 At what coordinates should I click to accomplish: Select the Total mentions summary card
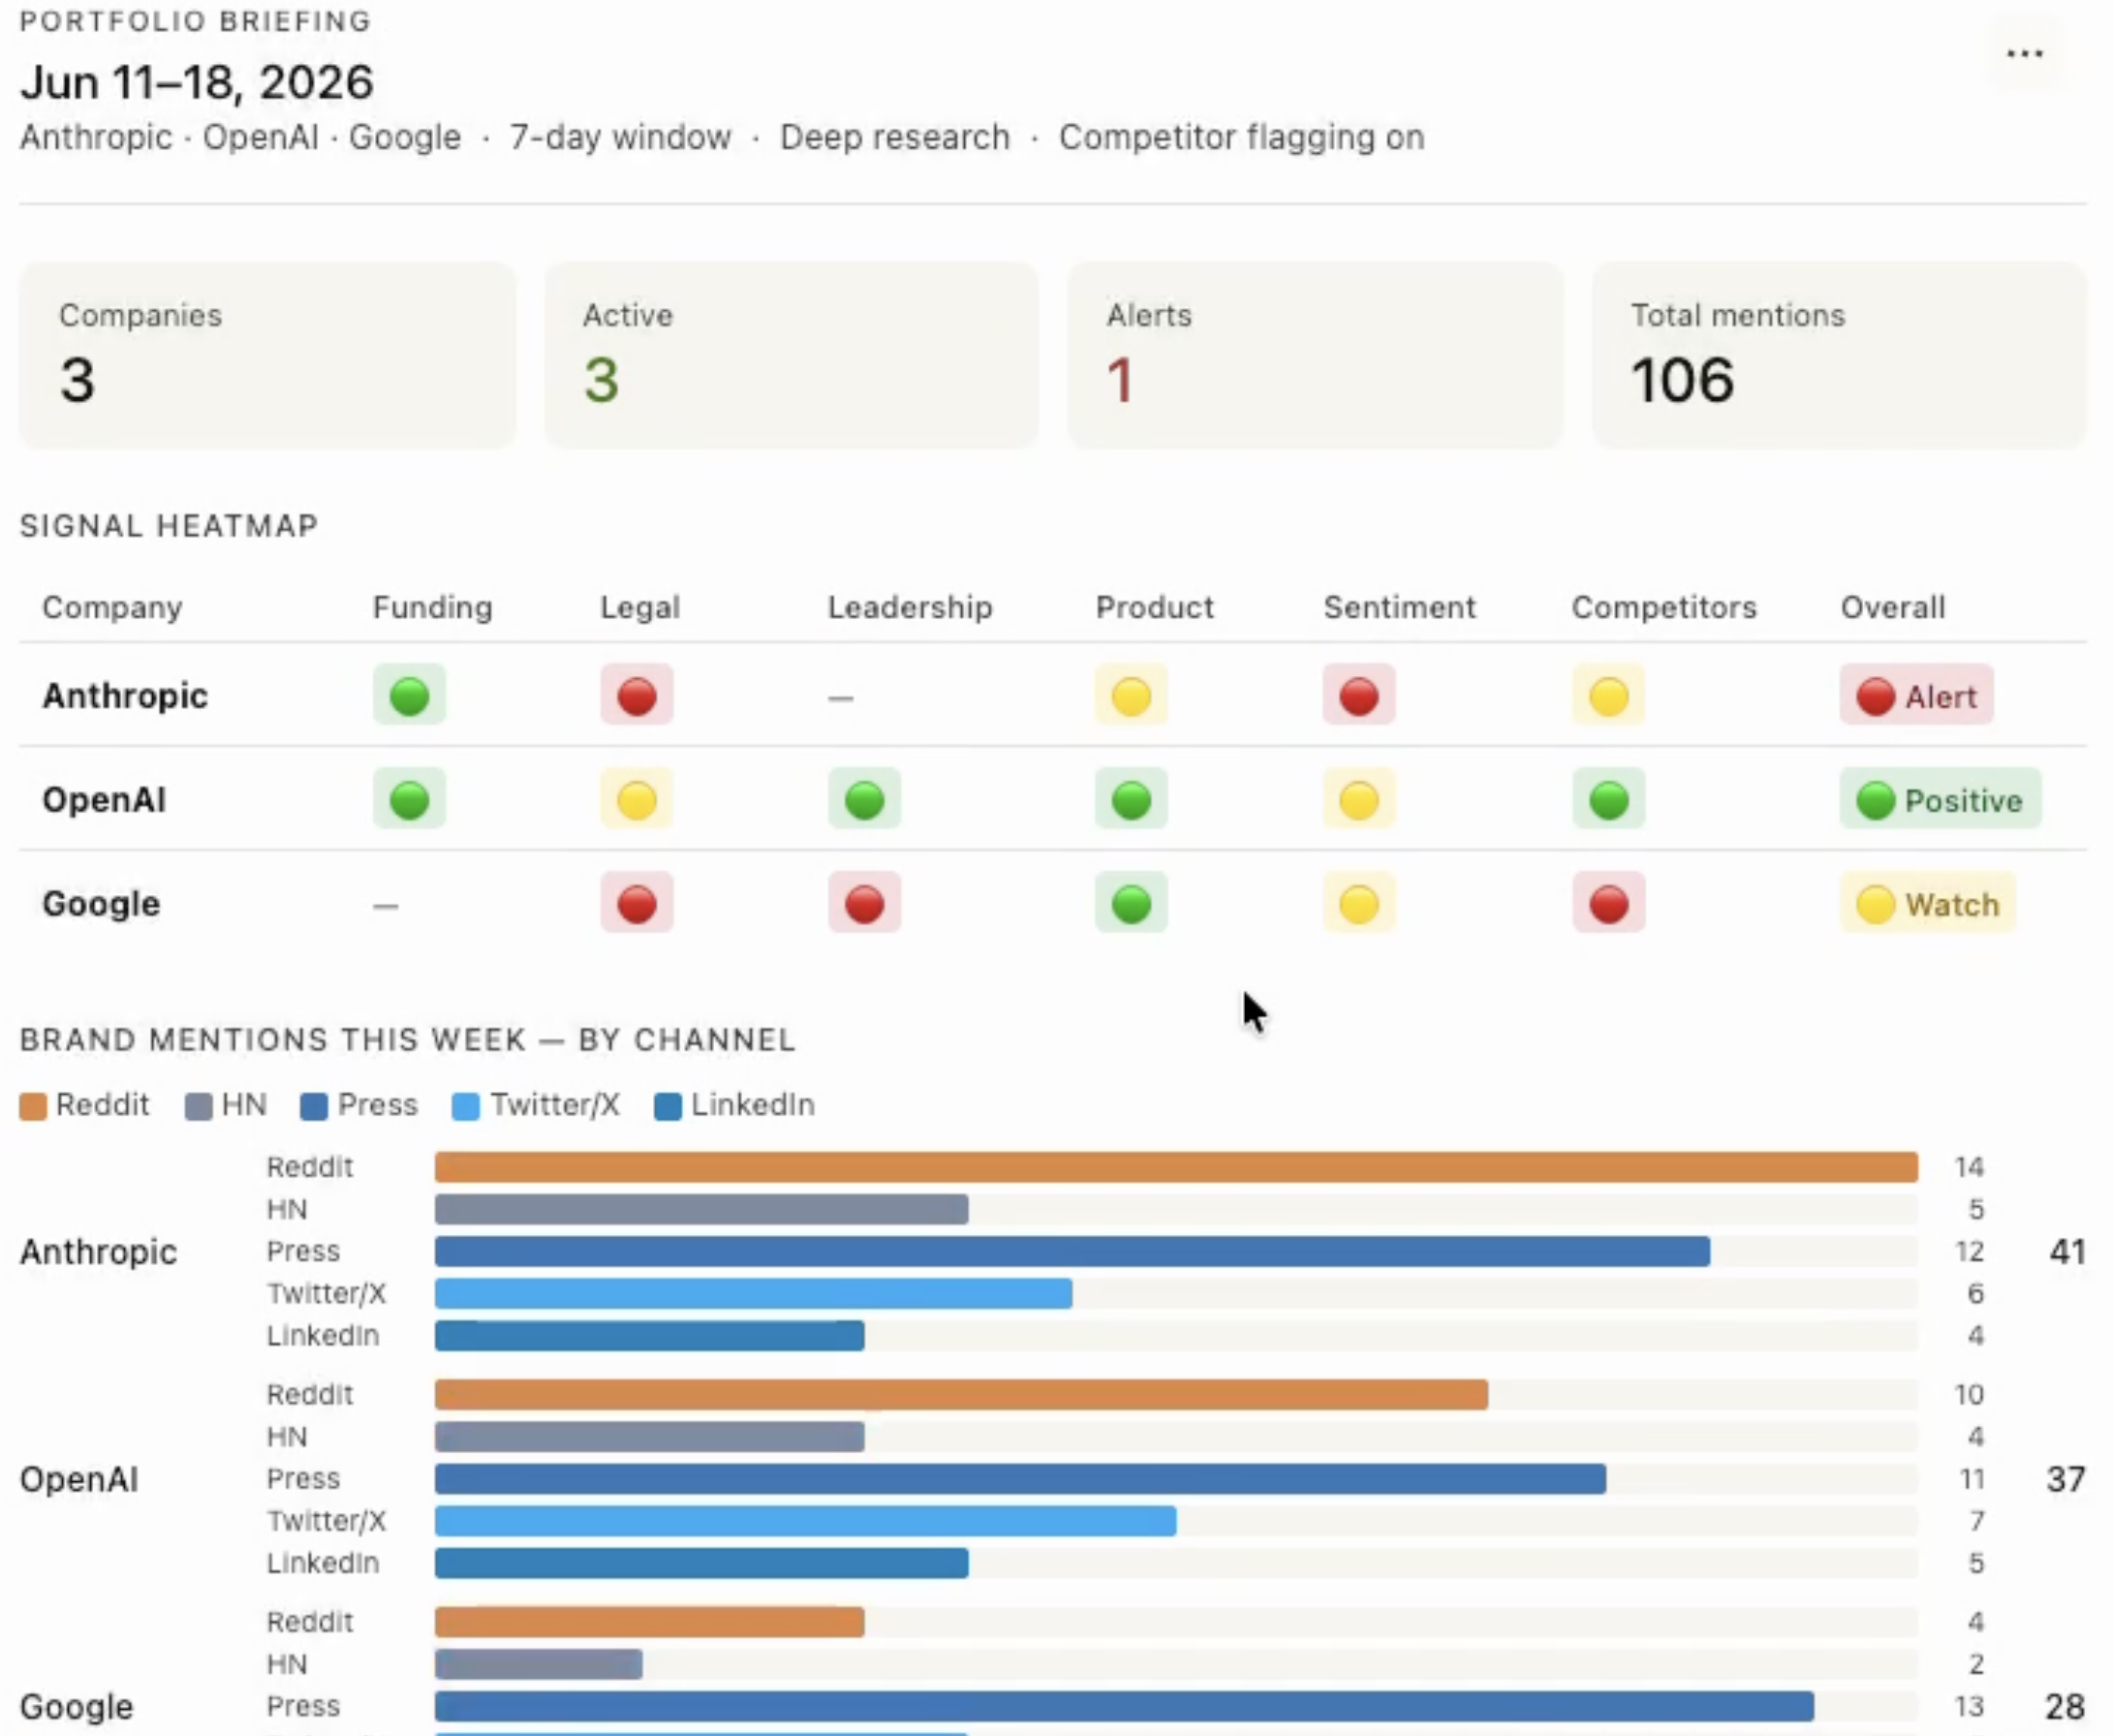tap(1839, 355)
